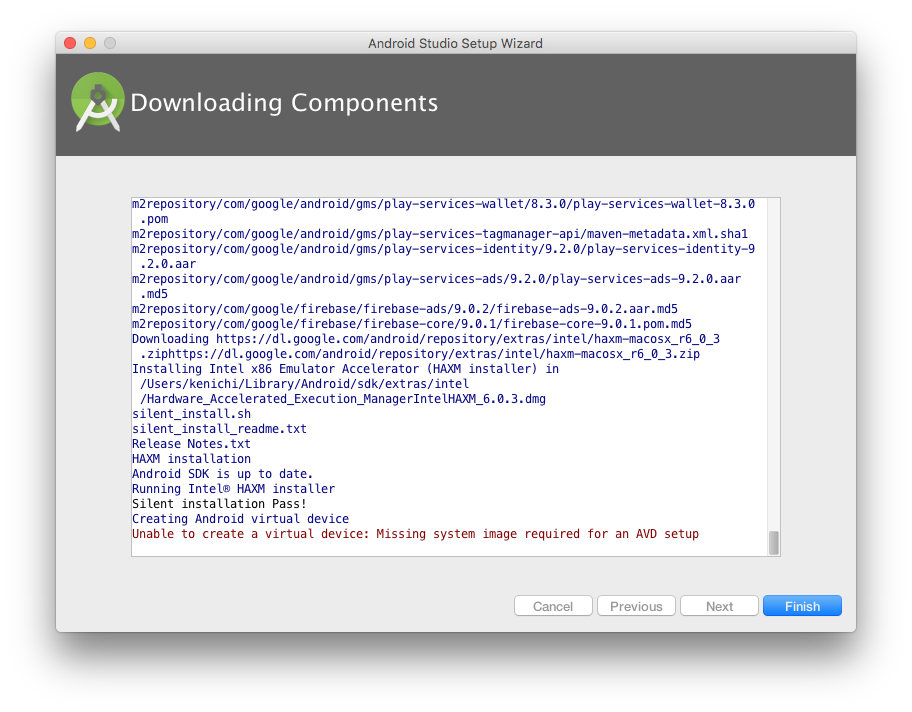Click the red 'Unable to create a virtual device' error line
Image resolution: width=912 pixels, height=712 pixels.
[415, 534]
